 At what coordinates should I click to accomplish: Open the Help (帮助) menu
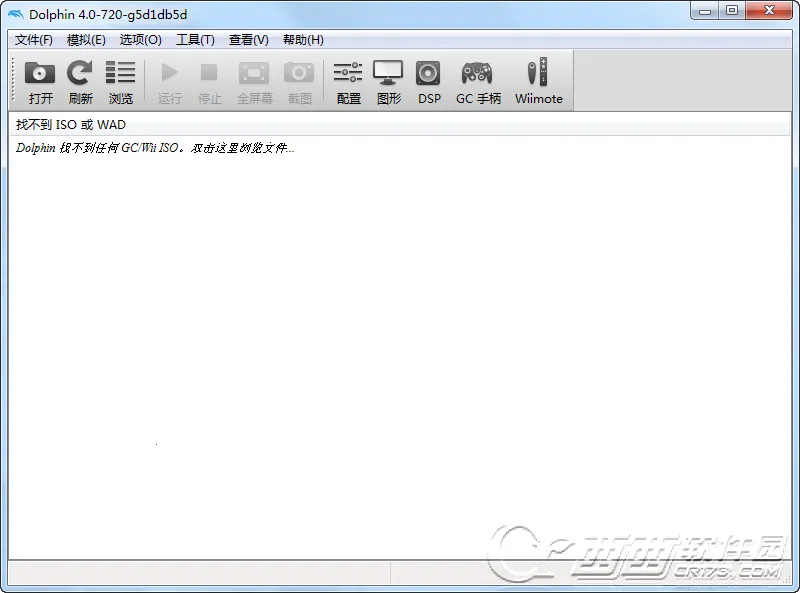pyautogui.click(x=303, y=40)
